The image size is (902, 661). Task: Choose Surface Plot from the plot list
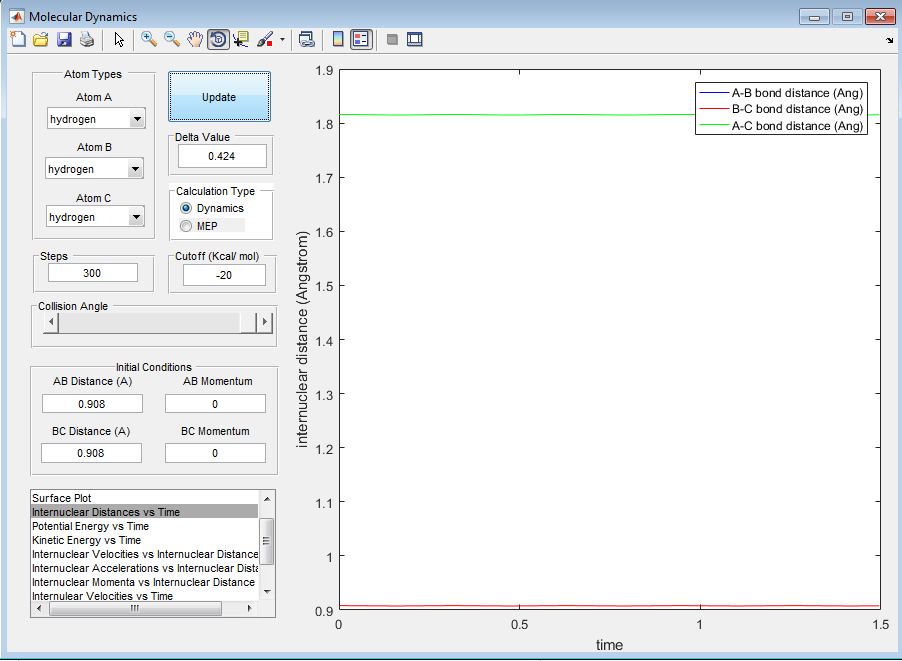[61, 498]
